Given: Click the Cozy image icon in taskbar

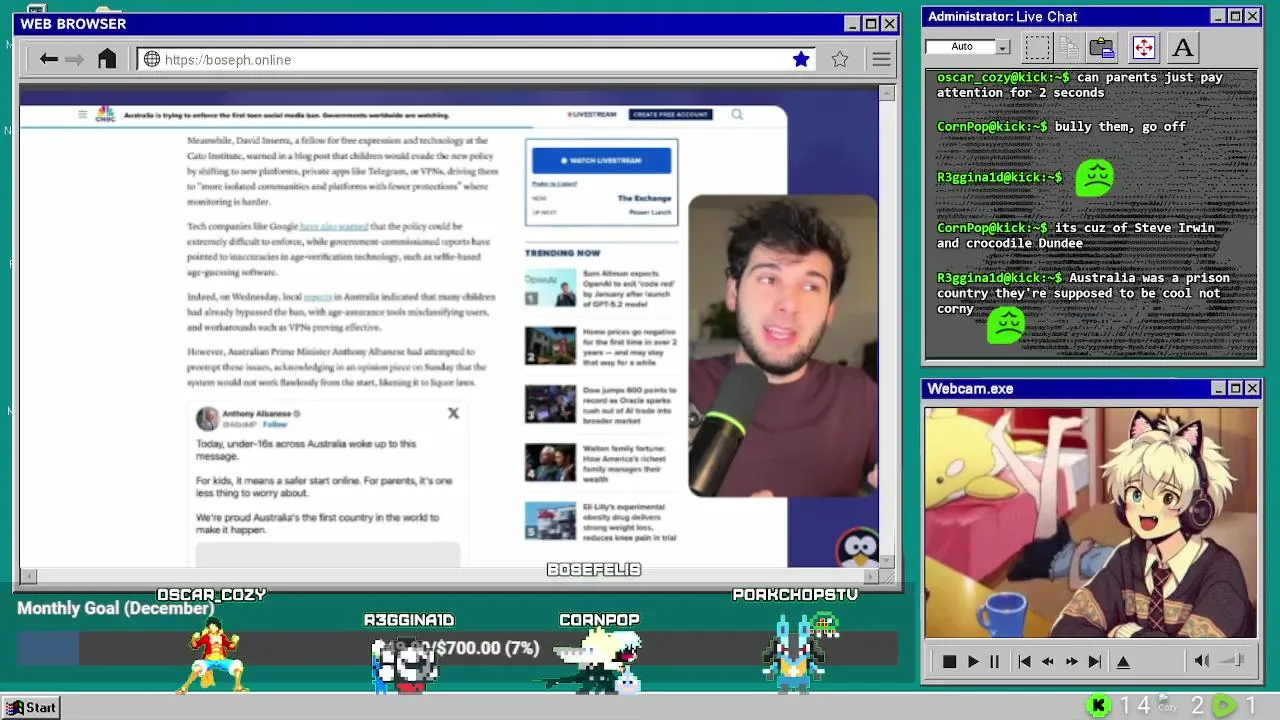Looking at the screenshot, I should (1168, 705).
